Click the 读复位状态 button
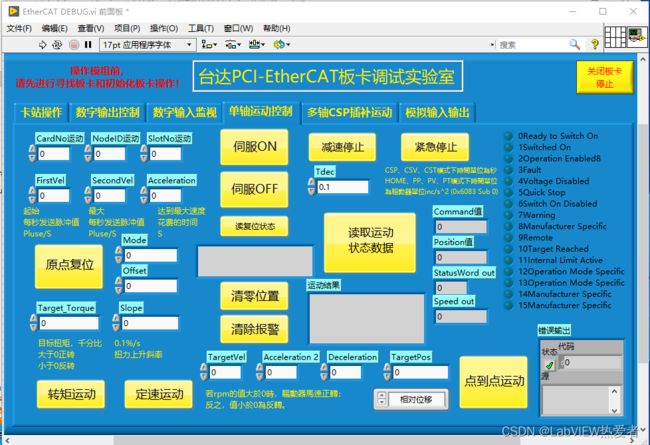This screenshot has width=650, height=445. click(254, 226)
